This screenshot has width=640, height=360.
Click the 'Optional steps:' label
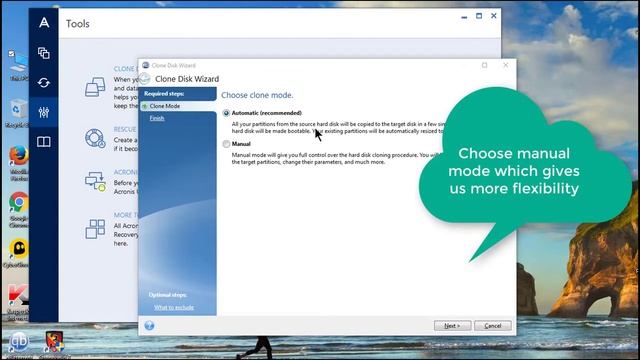pos(168,295)
